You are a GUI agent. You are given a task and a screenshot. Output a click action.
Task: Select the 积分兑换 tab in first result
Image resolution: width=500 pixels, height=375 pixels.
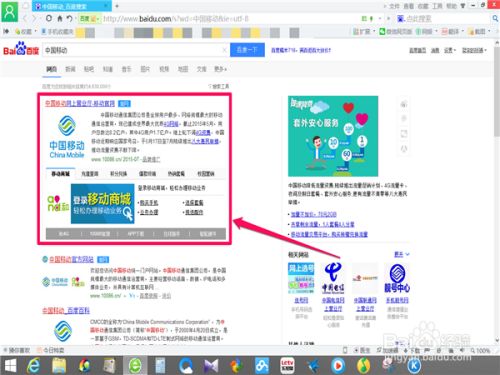[x=118, y=174]
